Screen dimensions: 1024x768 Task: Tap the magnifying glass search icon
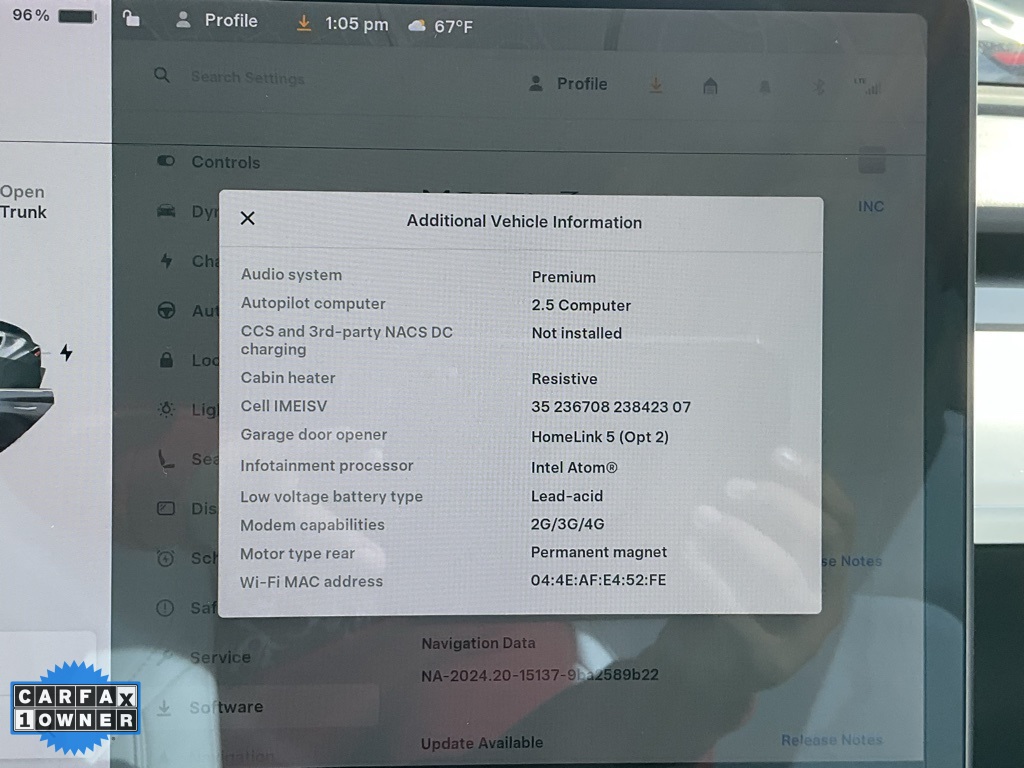point(162,75)
